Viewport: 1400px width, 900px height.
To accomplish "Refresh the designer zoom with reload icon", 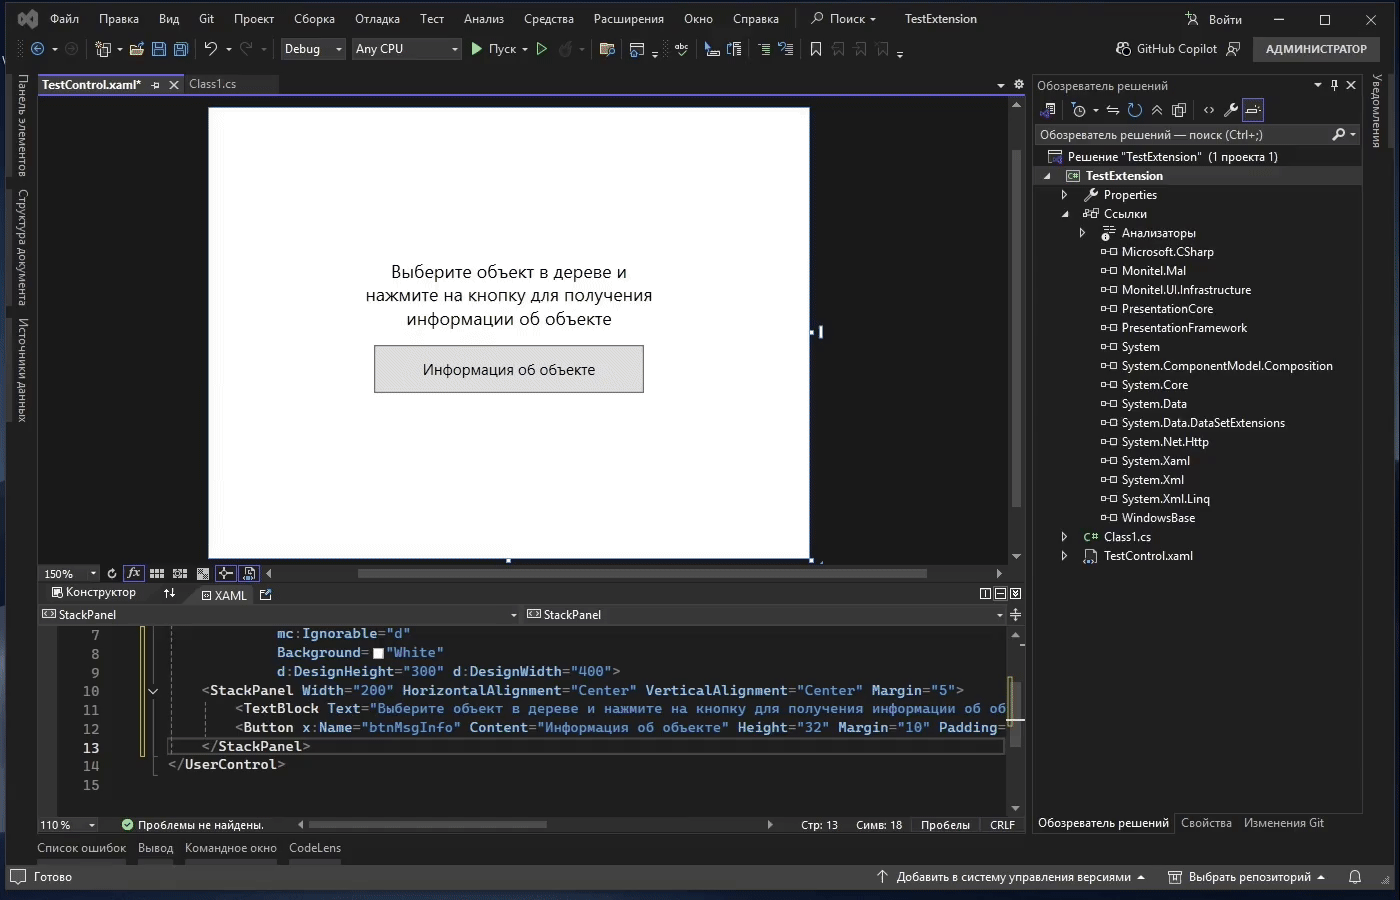I will 112,573.
